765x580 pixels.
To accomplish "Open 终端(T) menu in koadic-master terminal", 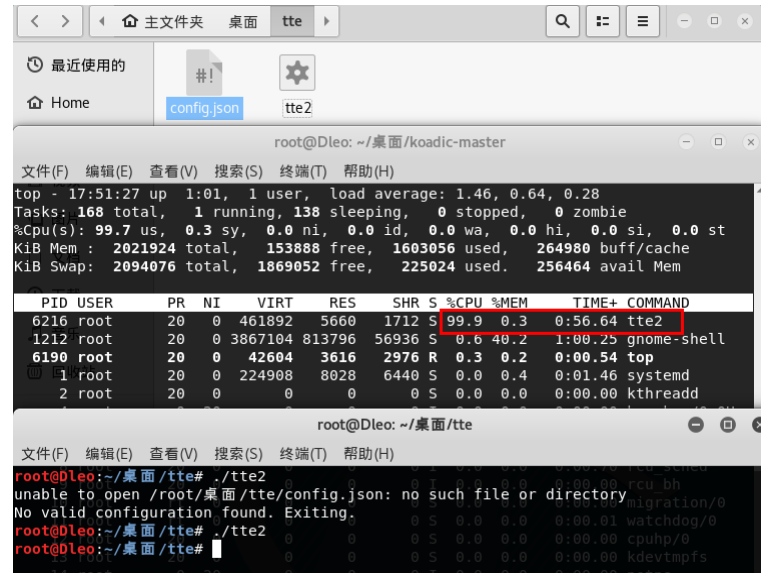I will pos(303,171).
